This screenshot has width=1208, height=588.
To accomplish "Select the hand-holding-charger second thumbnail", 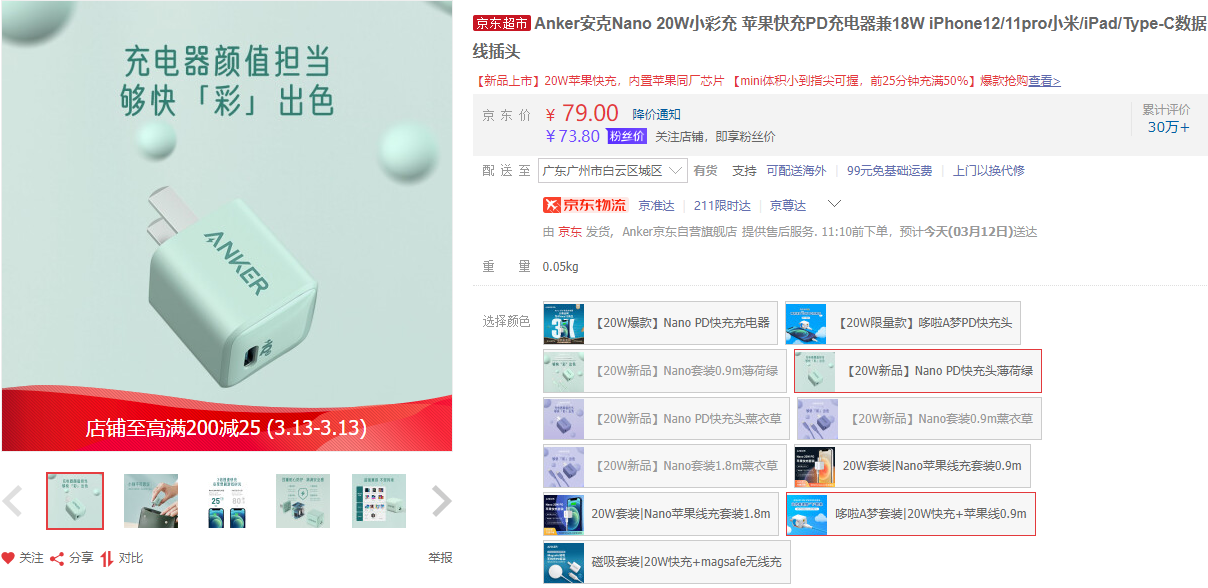I will (x=151, y=501).
